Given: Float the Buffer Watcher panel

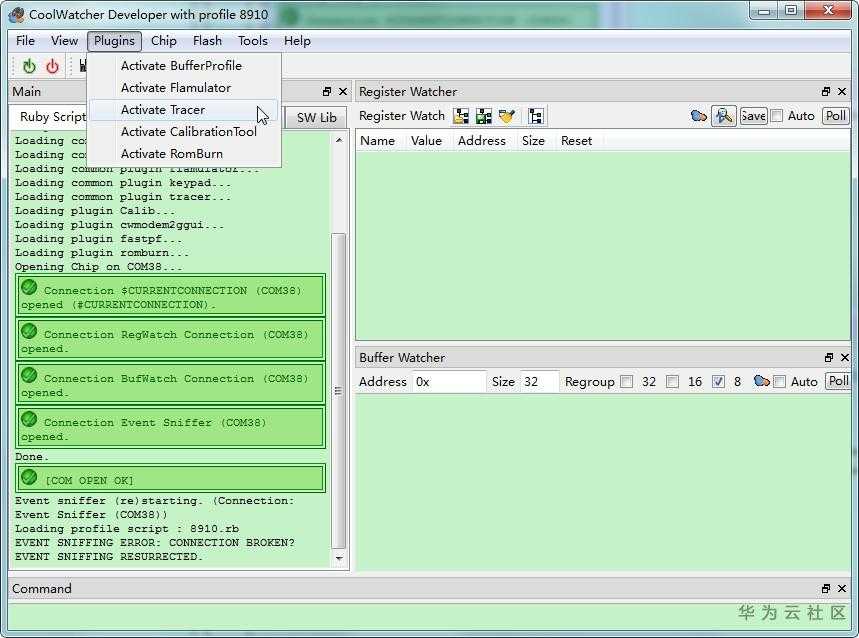Looking at the screenshot, I should [x=829, y=358].
